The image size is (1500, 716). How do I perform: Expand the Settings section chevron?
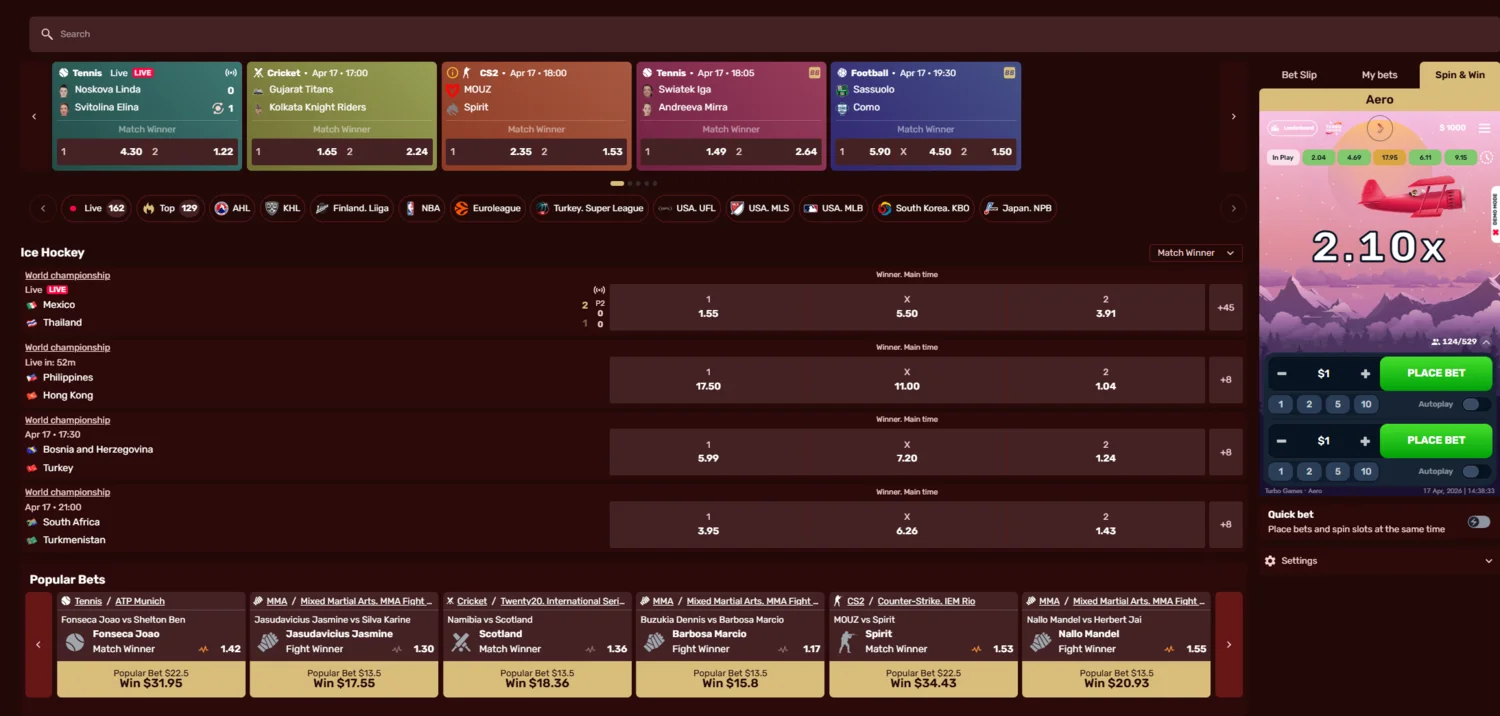tap(1489, 561)
